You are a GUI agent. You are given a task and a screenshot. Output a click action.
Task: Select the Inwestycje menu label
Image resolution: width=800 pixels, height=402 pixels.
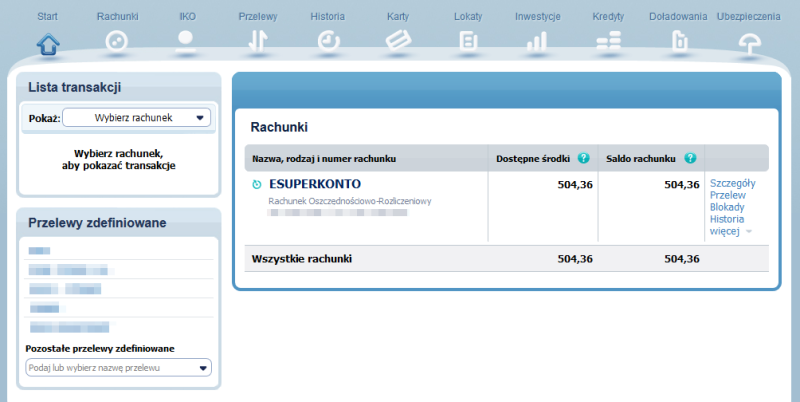coord(538,16)
